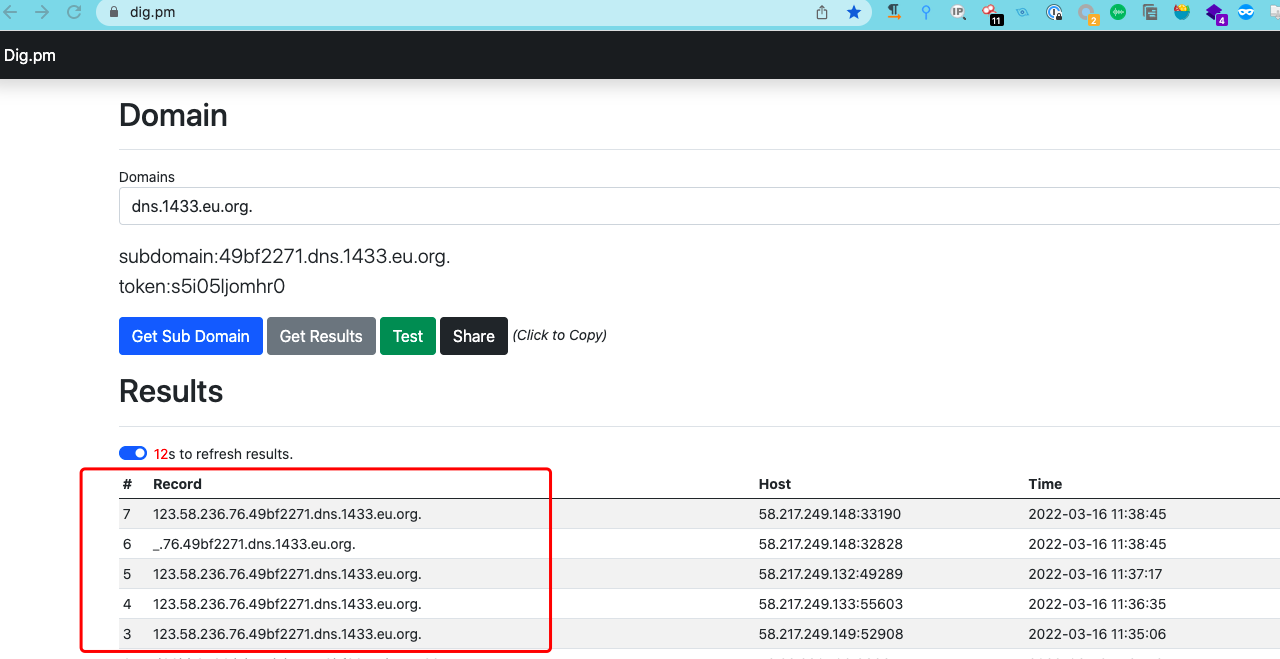
Task: Click the green Test button
Action: click(407, 336)
